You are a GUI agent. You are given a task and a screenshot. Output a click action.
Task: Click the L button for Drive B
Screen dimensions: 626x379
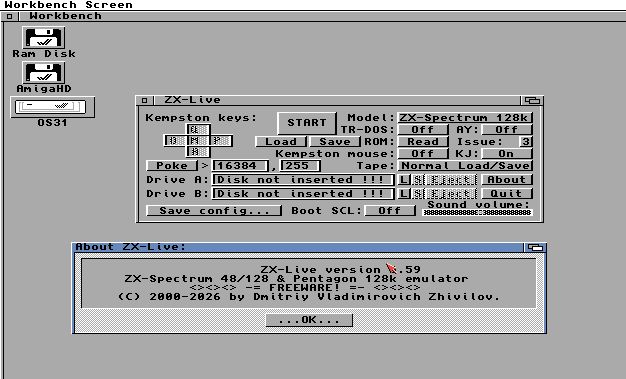404,194
